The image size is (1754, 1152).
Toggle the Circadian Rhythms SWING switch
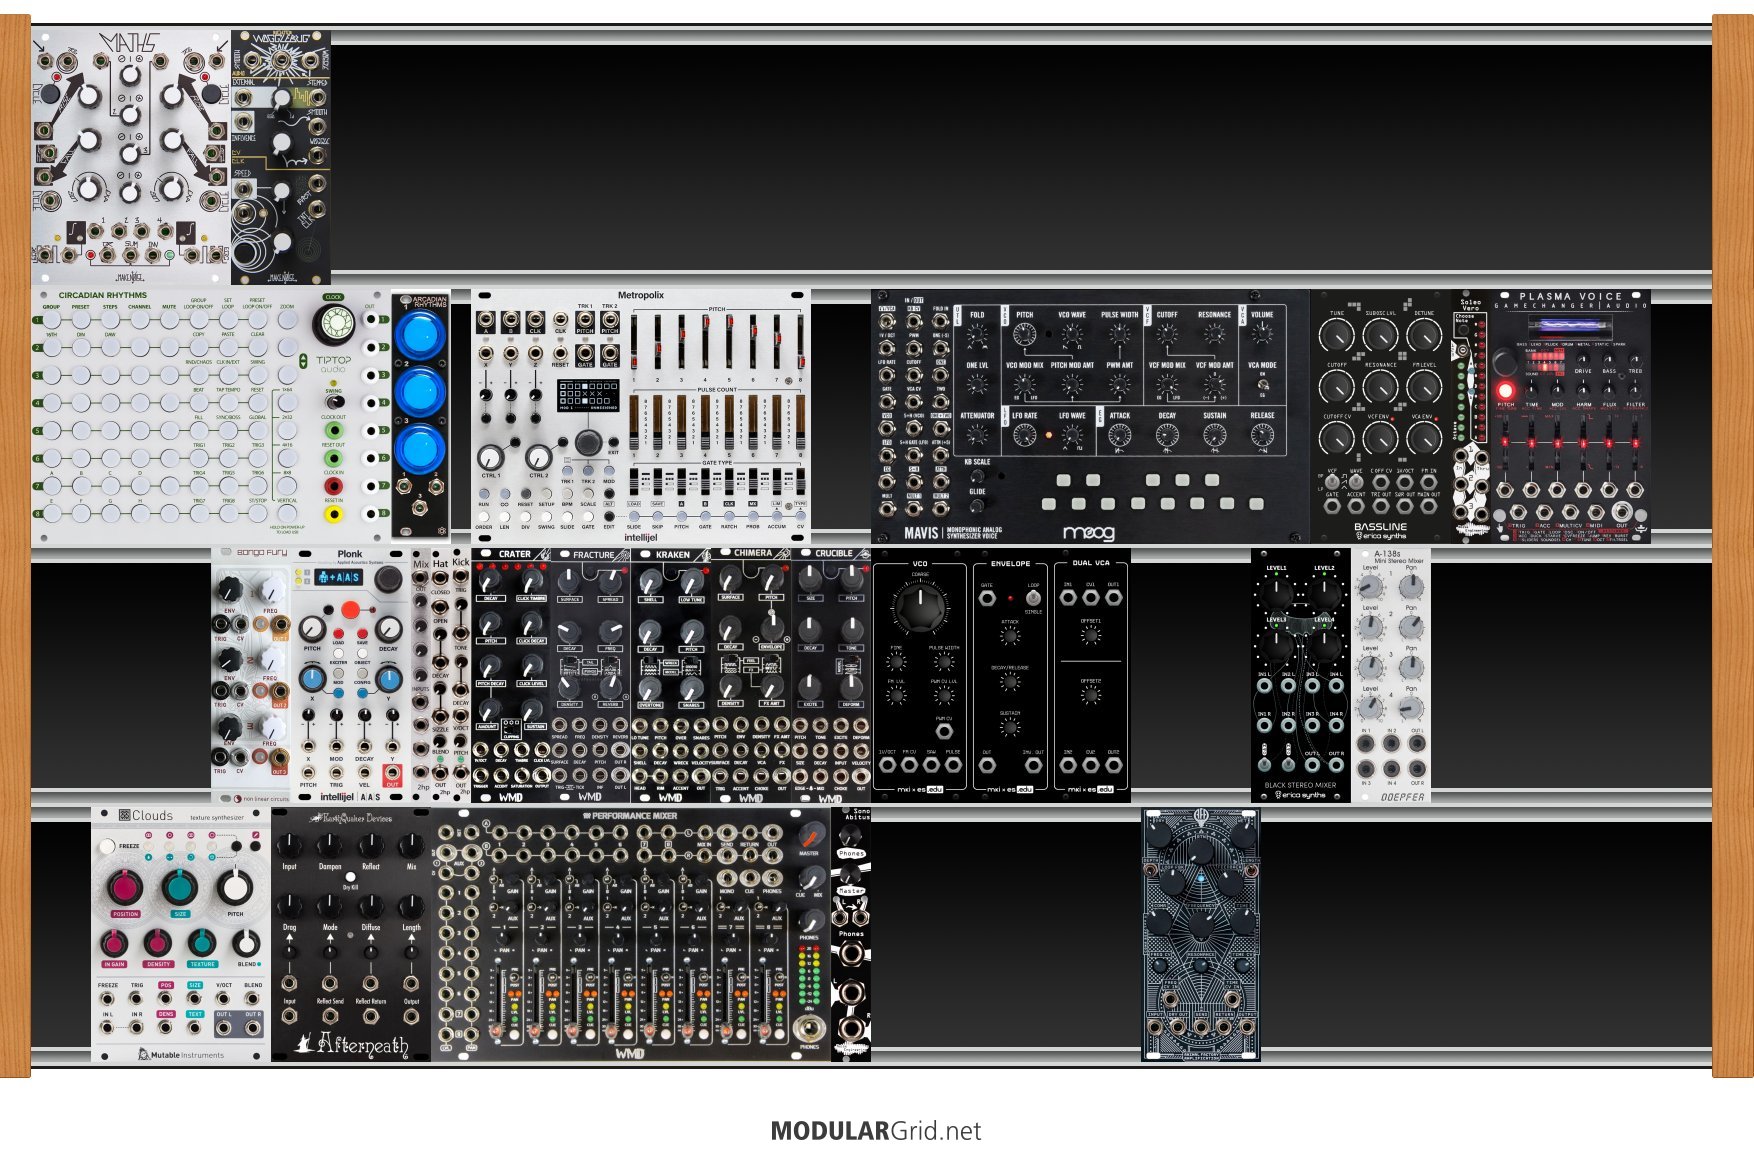pos(333,402)
